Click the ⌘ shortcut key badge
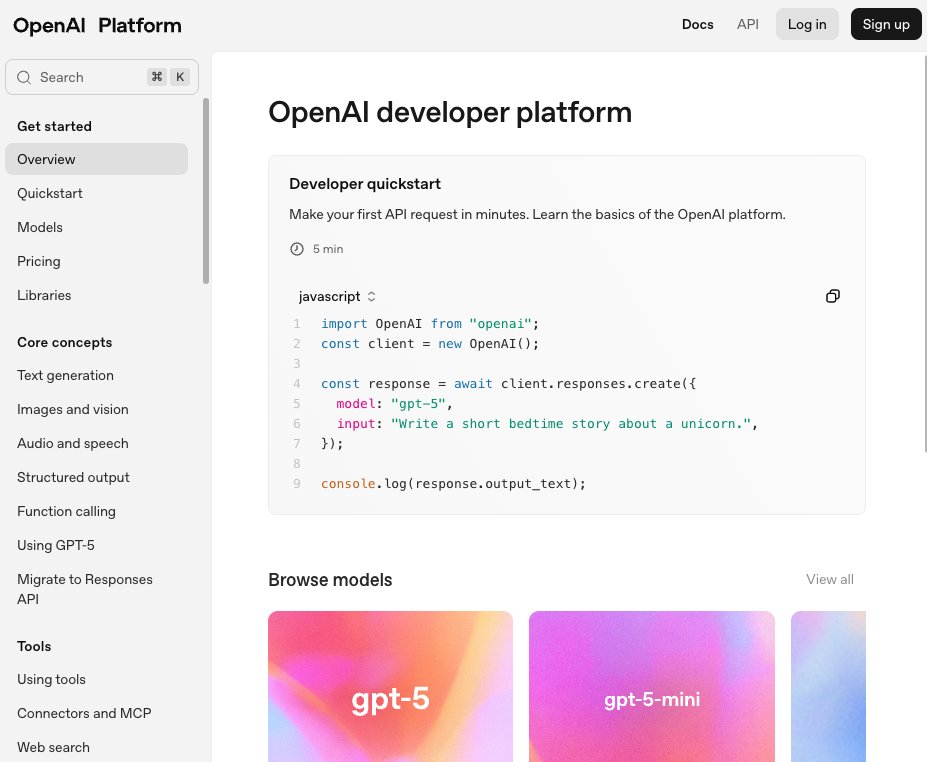Viewport: 927px width, 762px height. (x=157, y=77)
